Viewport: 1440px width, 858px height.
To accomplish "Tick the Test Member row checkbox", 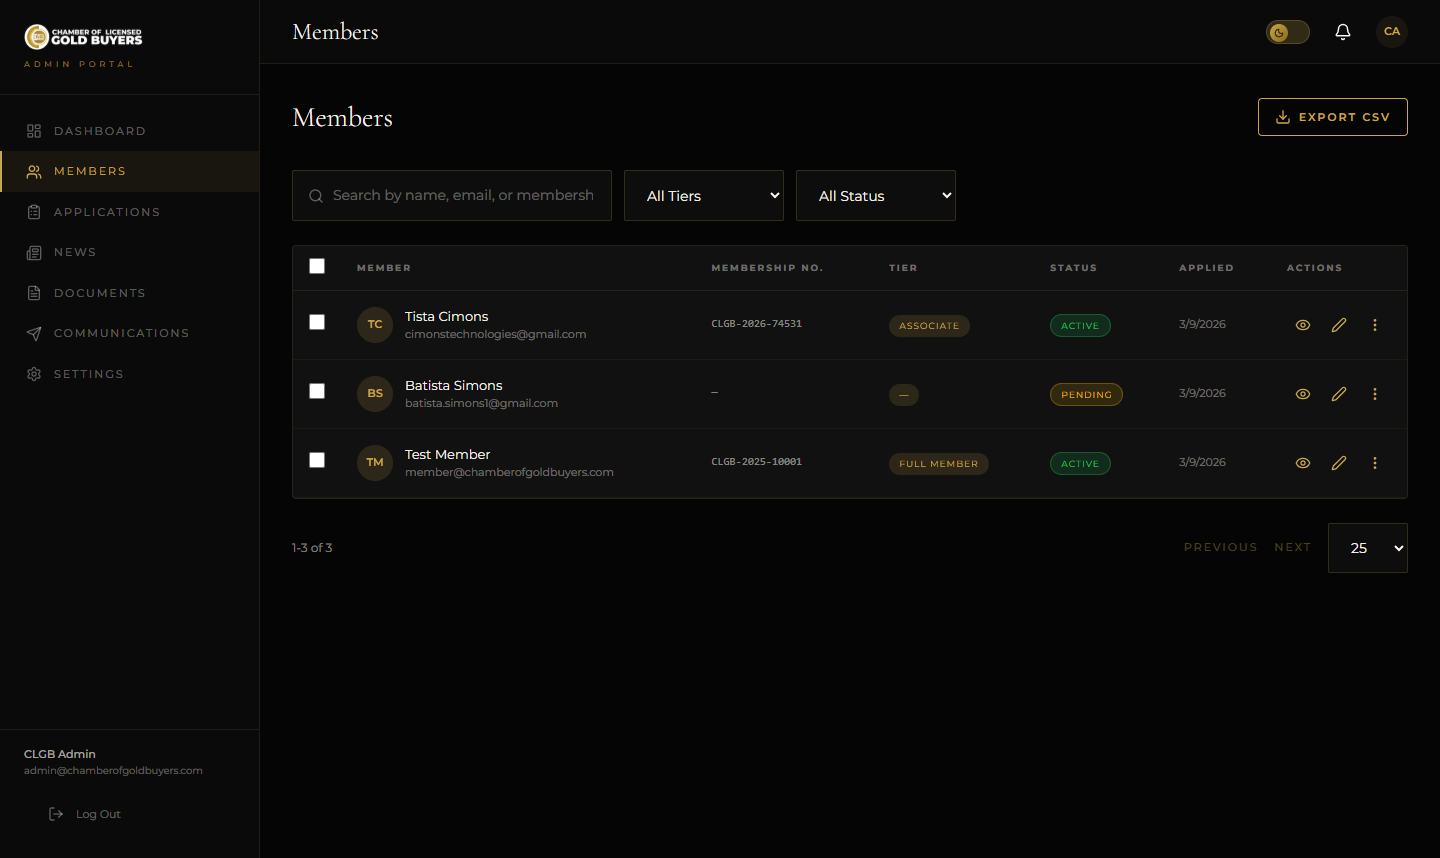I will 317,460.
